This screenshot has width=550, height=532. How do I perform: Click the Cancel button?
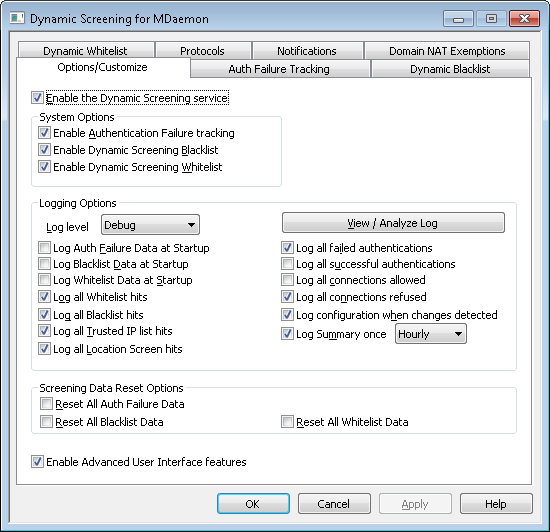coord(334,504)
